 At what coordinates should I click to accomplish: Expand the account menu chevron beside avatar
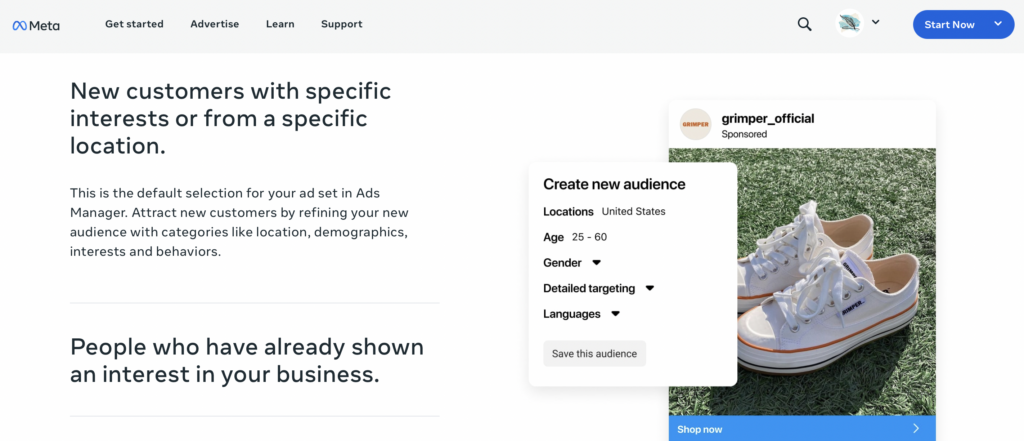coord(876,22)
